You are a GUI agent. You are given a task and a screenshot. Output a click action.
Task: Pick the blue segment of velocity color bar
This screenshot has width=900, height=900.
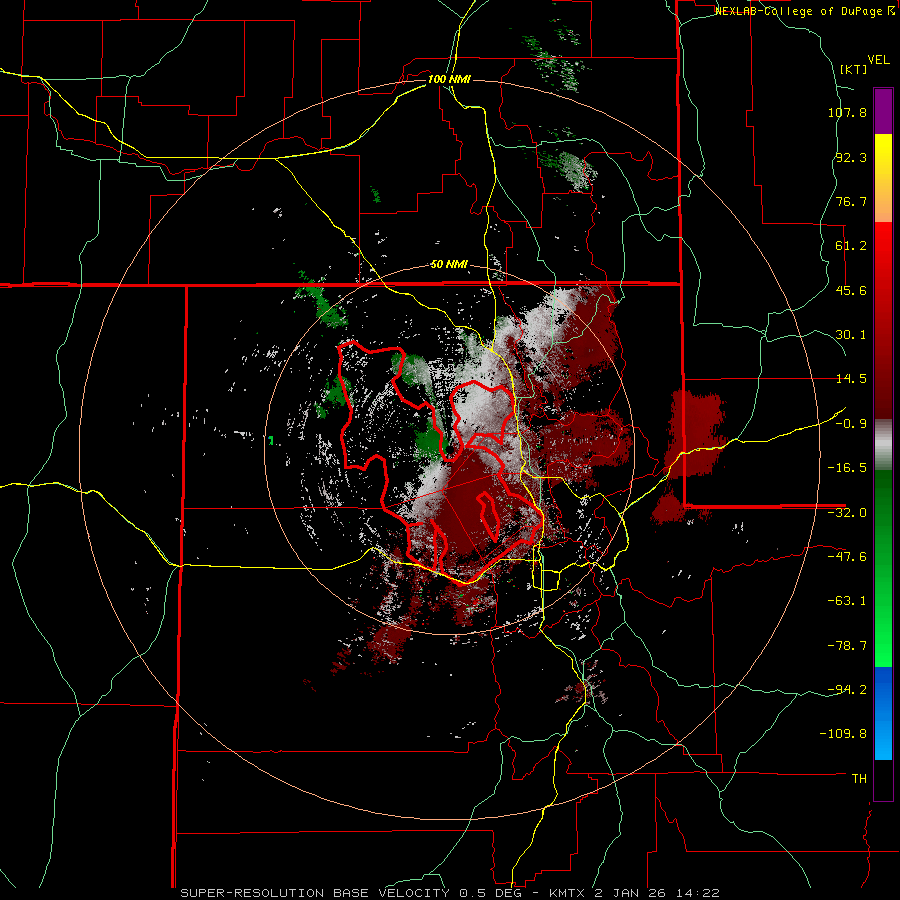(x=883, y=713)
